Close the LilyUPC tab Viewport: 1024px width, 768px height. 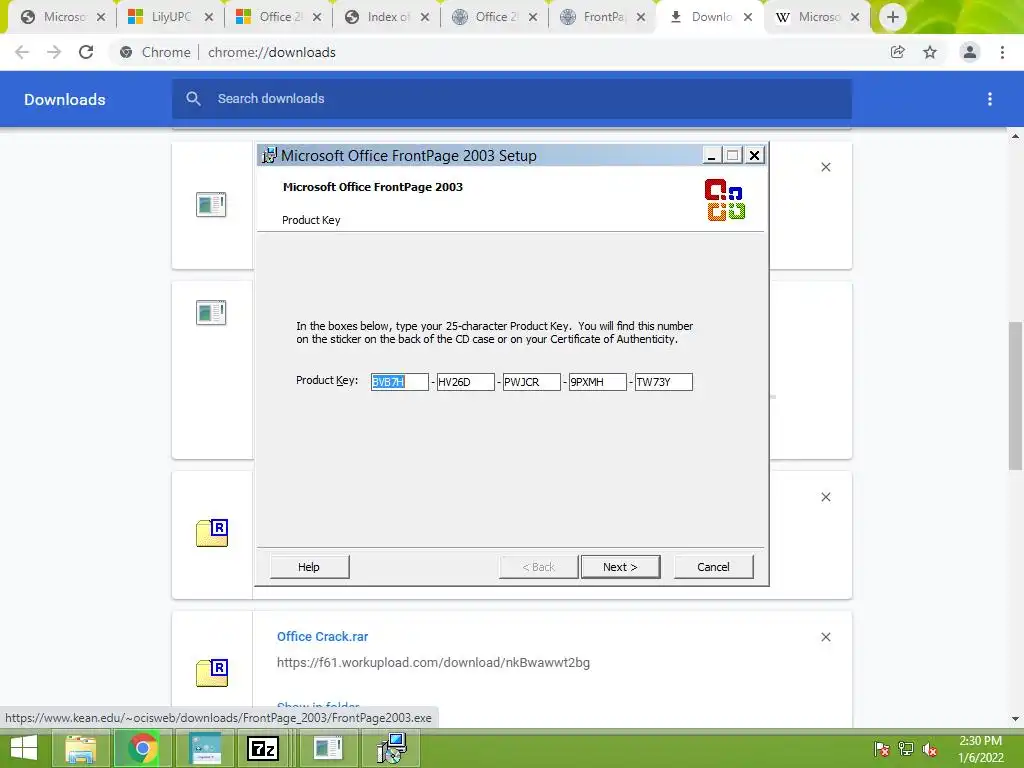click(x=209, y=17)
